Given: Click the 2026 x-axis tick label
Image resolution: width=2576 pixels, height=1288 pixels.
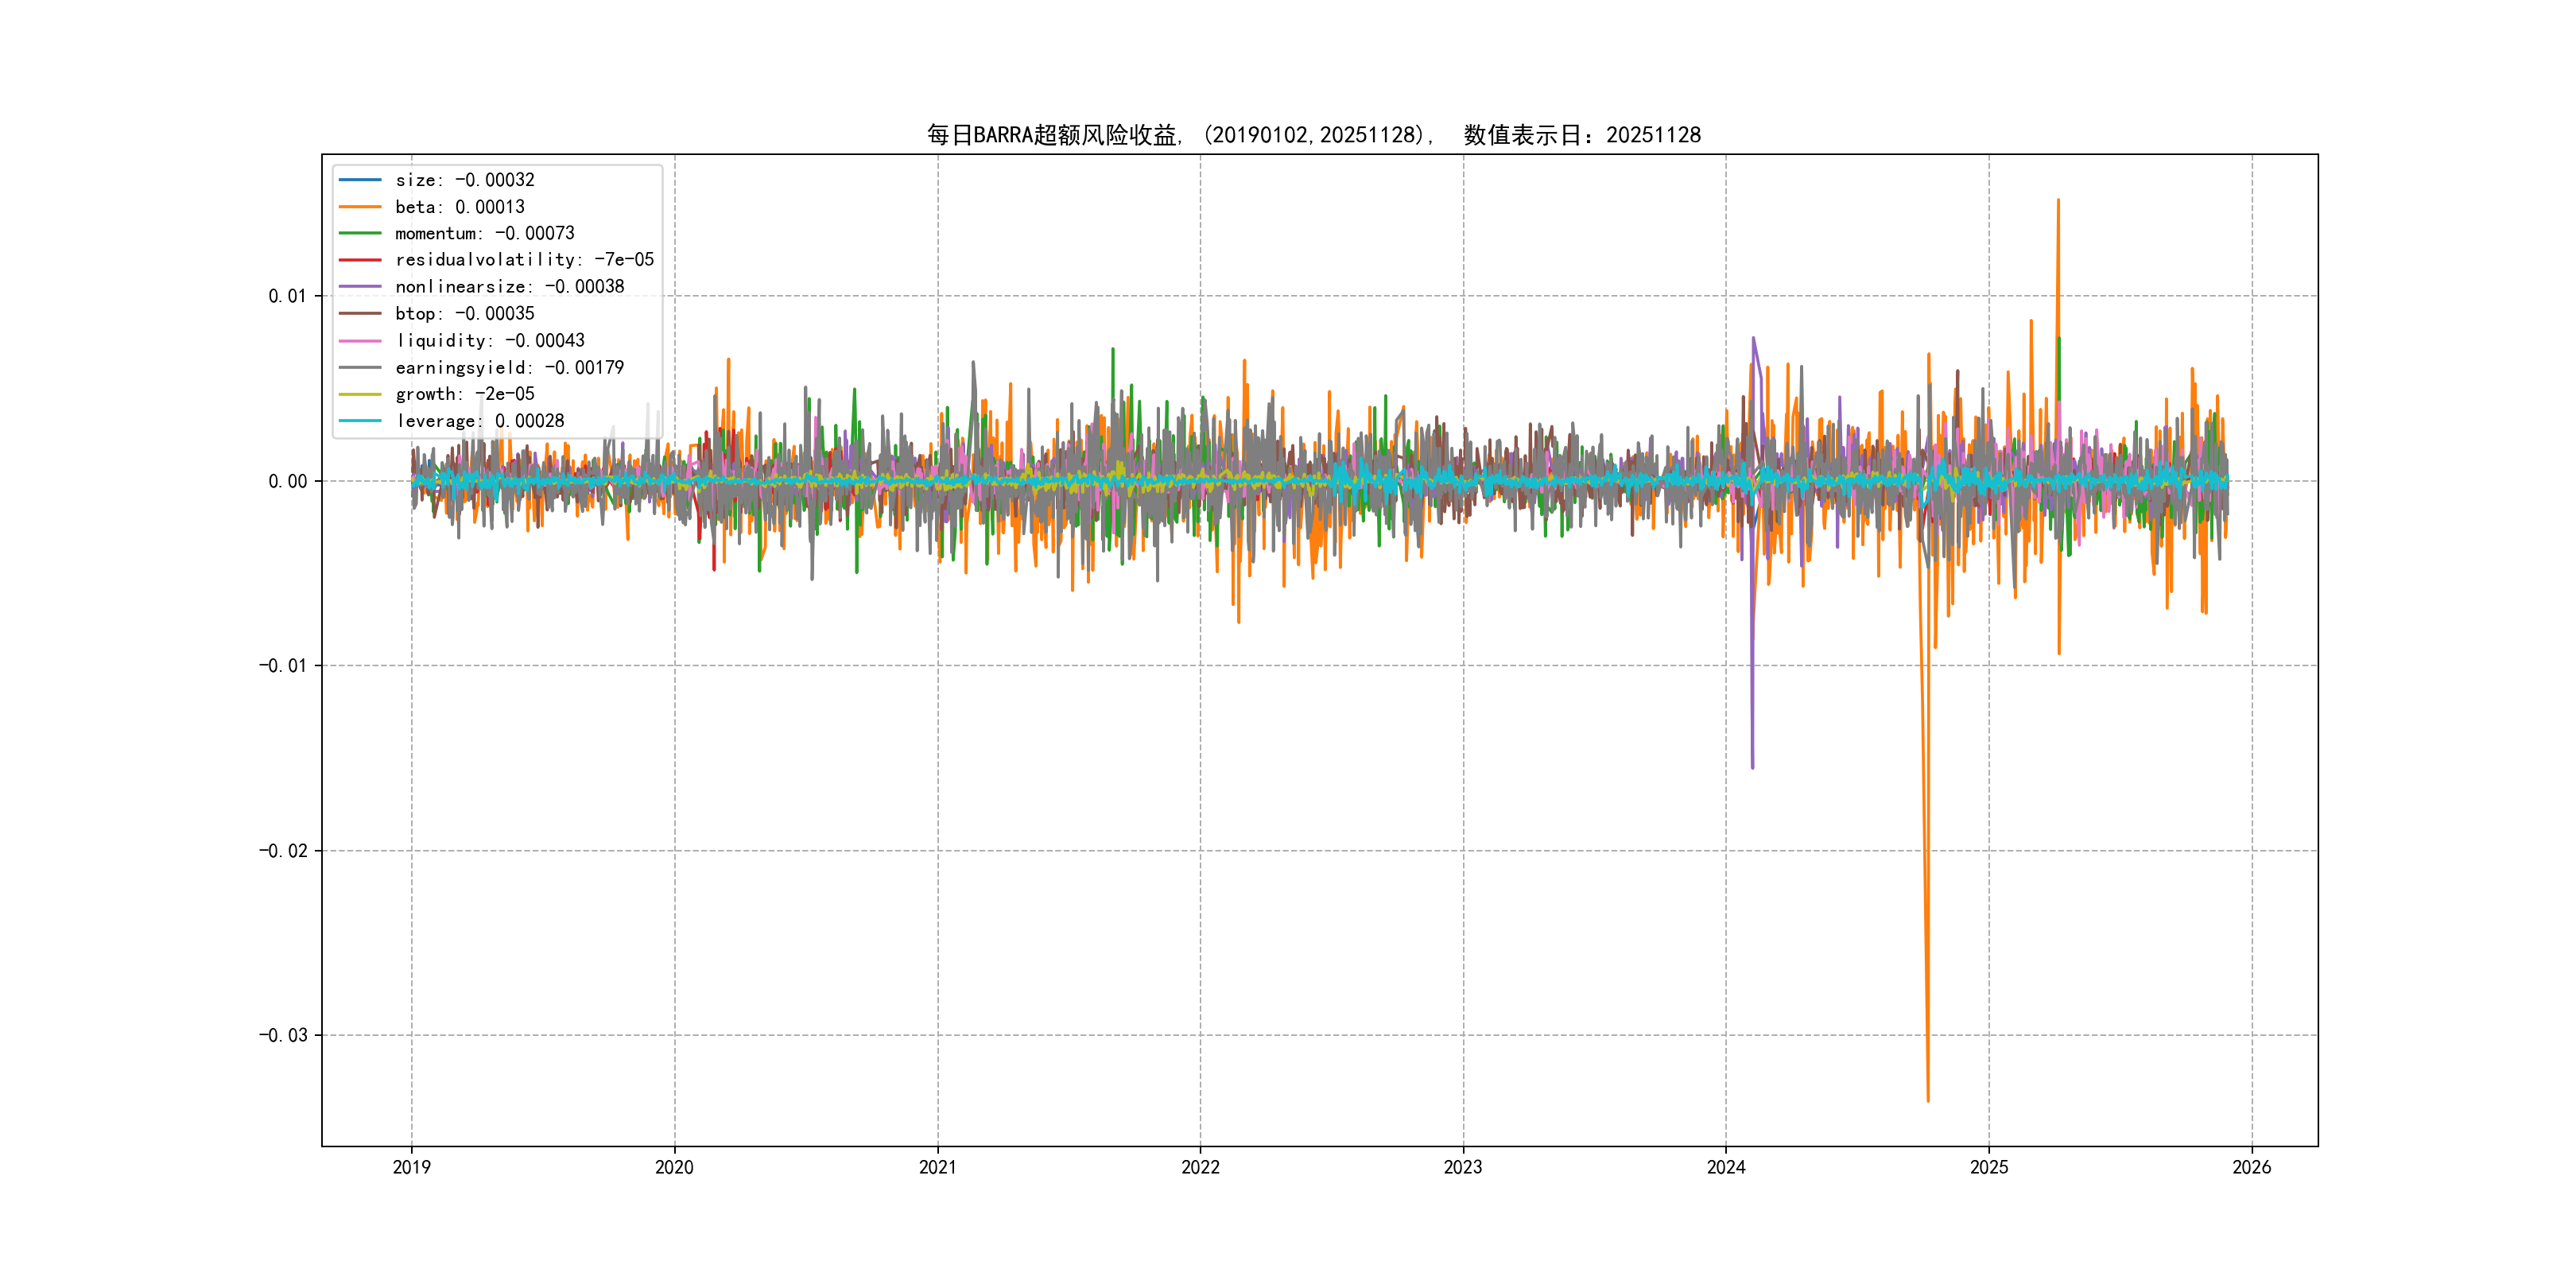Looking at the screenshot, I should click(2251, 1167).
